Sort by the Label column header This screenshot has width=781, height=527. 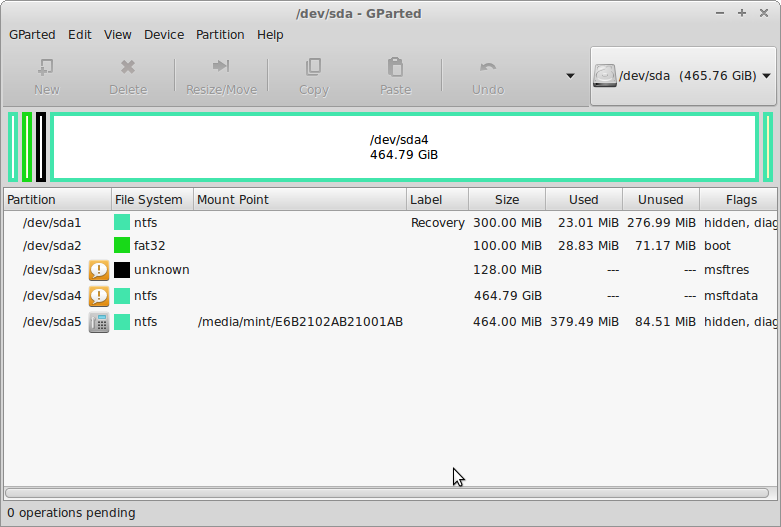point(437,200)
